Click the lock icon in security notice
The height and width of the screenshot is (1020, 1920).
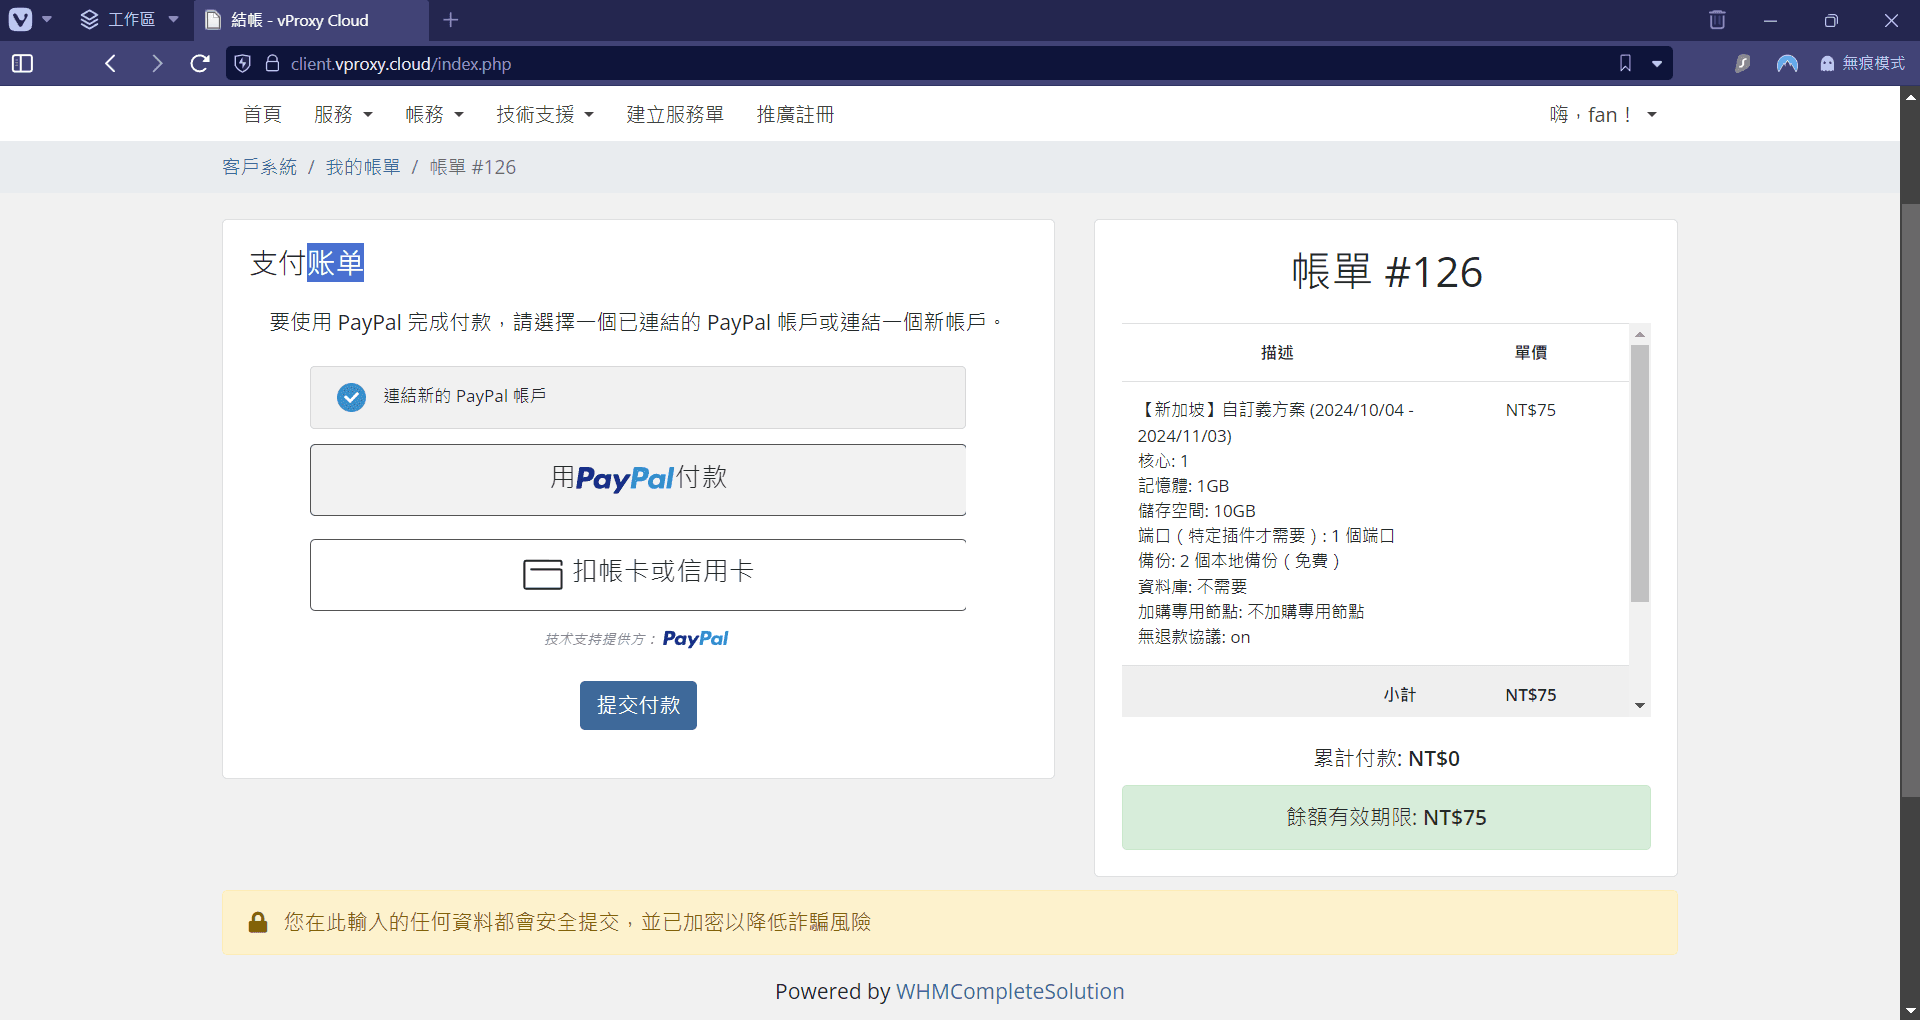click(x=258, y=922)
